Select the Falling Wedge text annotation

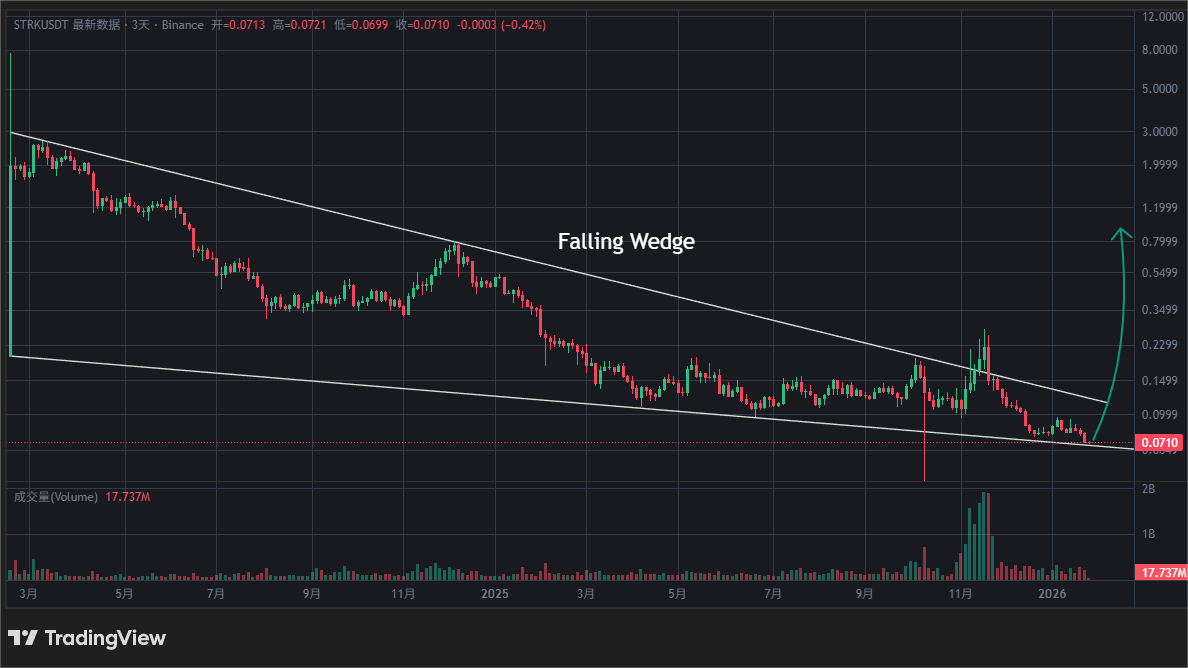pos(625,241)
